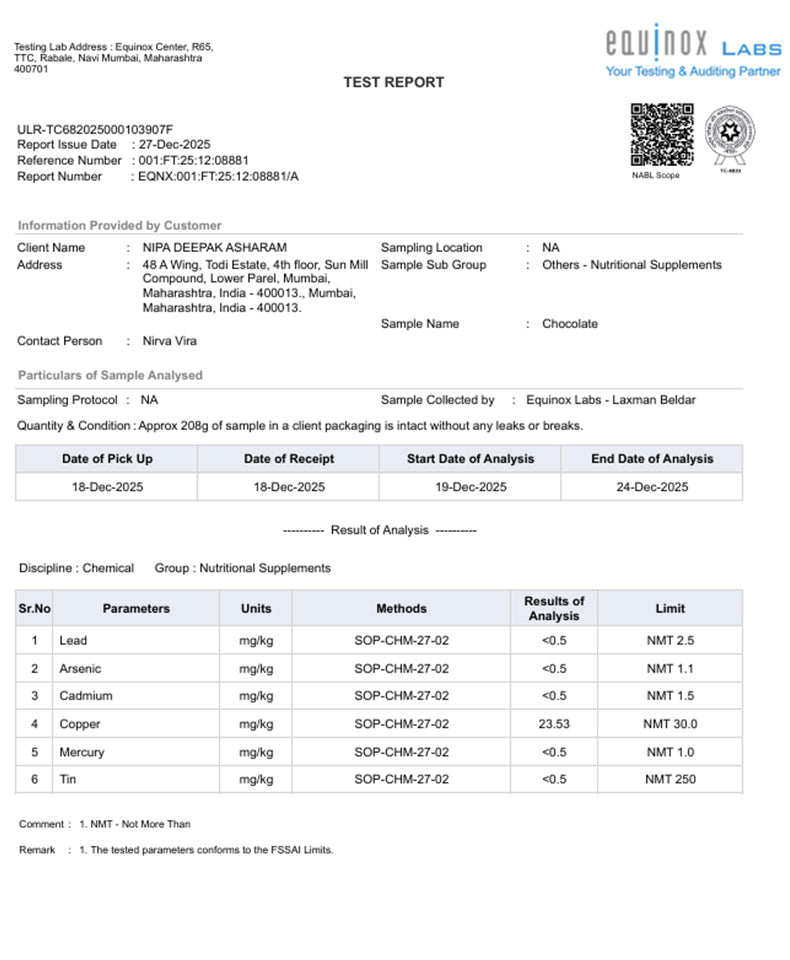The width and height of the screenshot is (790, 960).
Task: Click the Limit column header
Action: coord(671,608)
